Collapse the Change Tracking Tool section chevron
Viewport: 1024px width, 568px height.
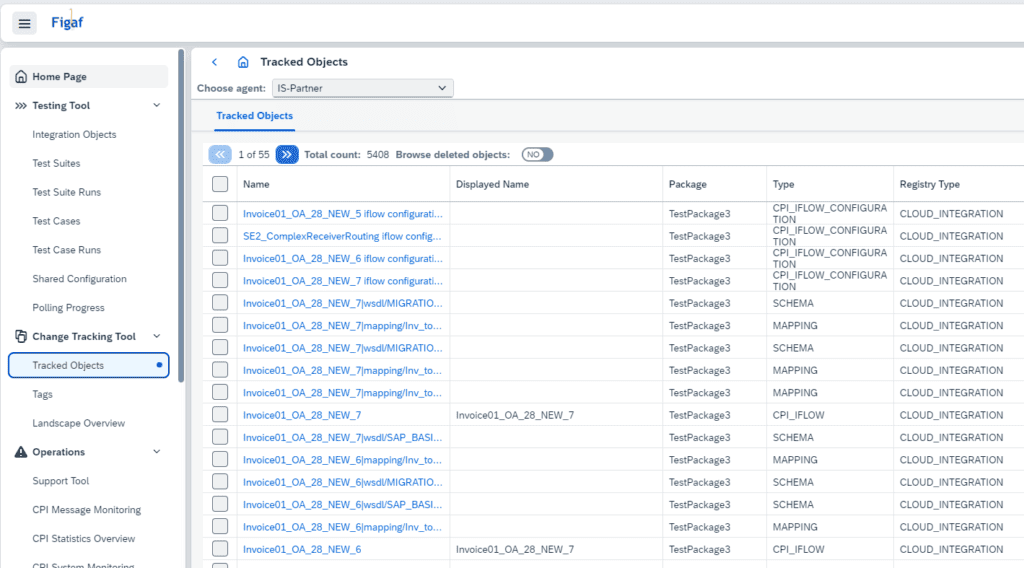pos(157,336)
